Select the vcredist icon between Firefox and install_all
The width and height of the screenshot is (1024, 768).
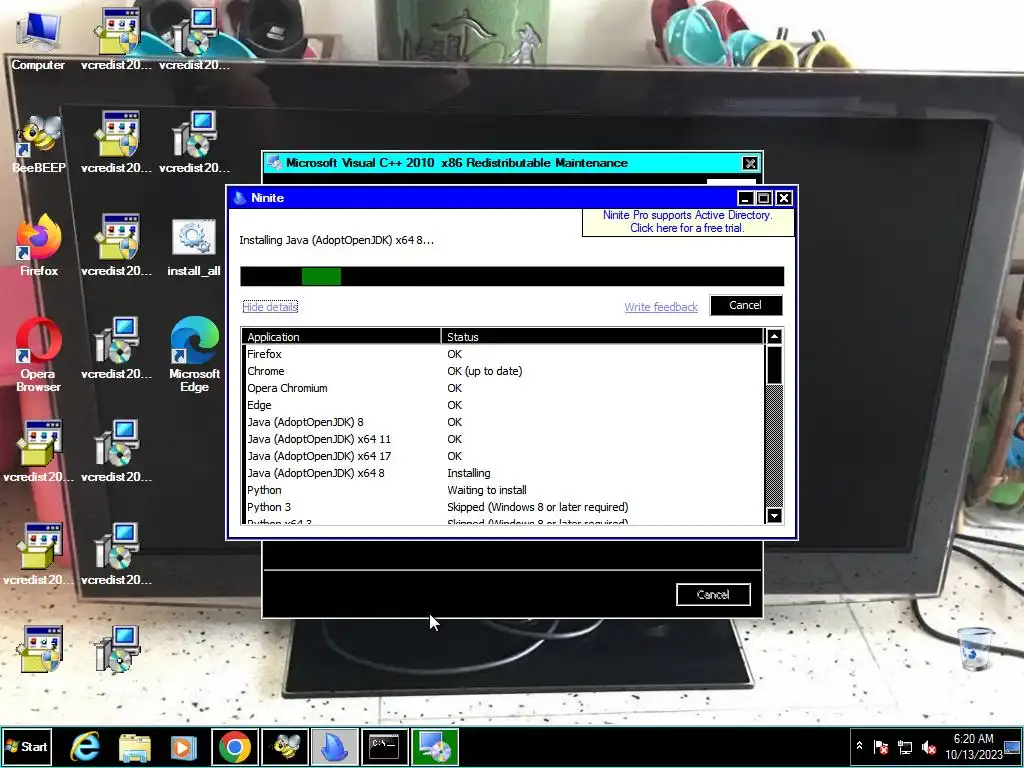point(116,246)
